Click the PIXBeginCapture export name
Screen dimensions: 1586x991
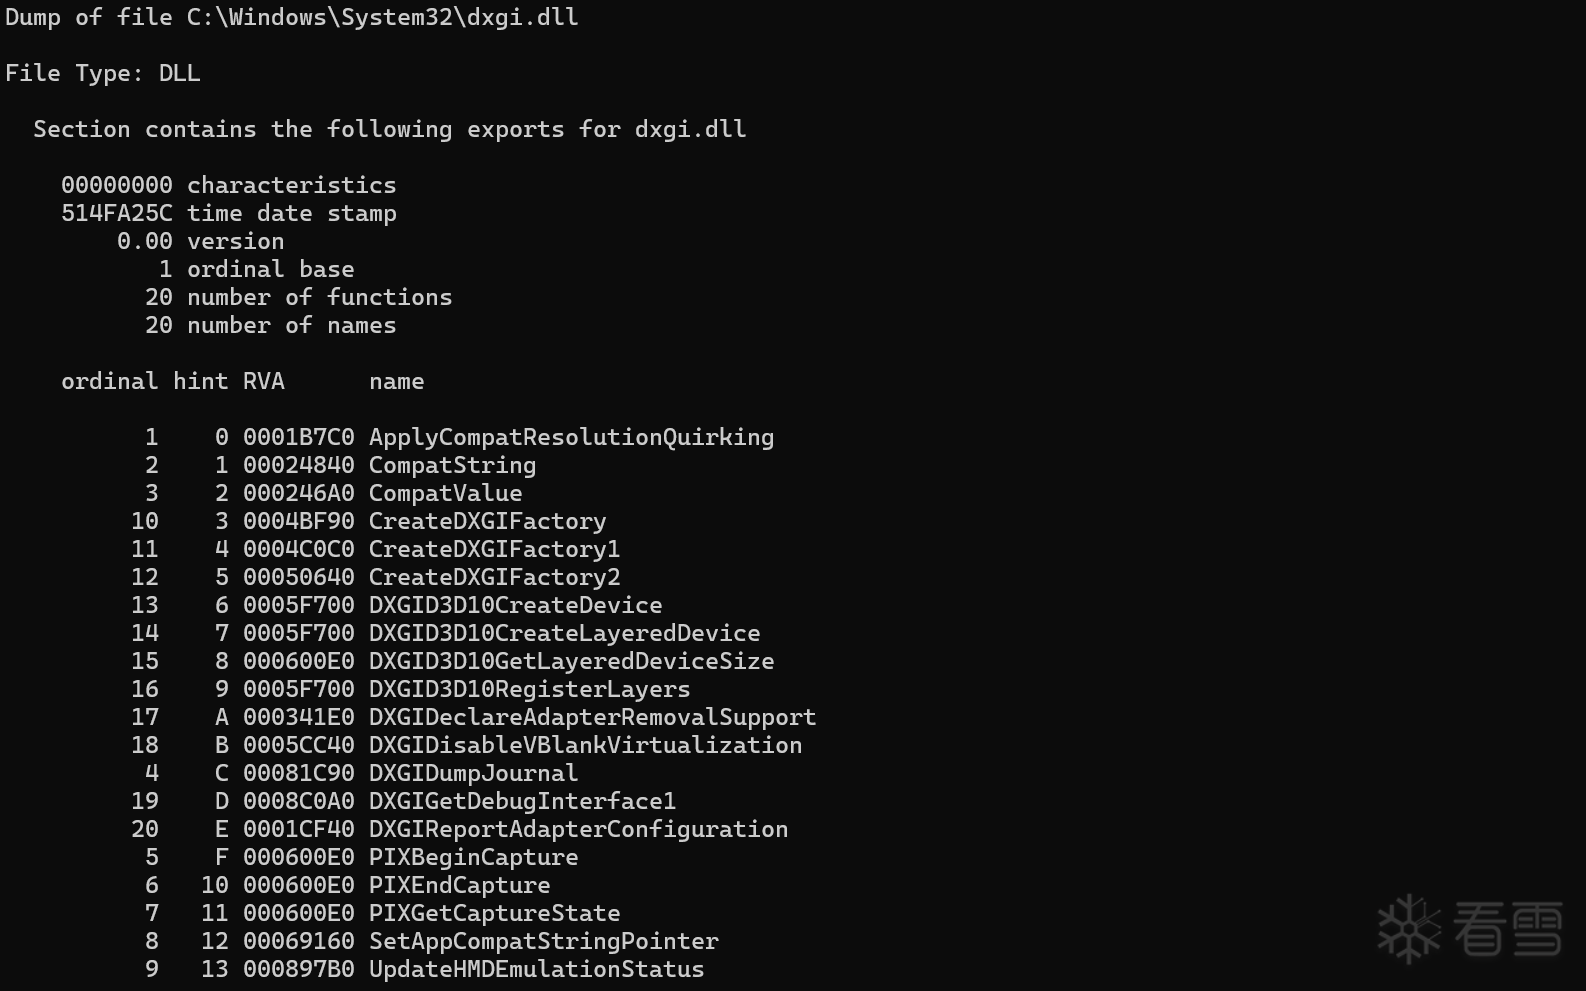(x=473, y=858)
